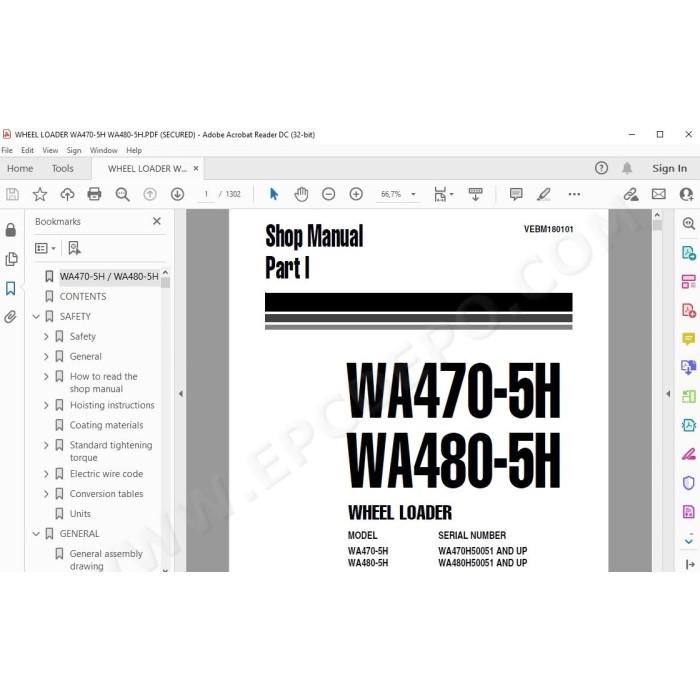Click the share link icon
Screen dimensions: 700x700
point(631,194)
